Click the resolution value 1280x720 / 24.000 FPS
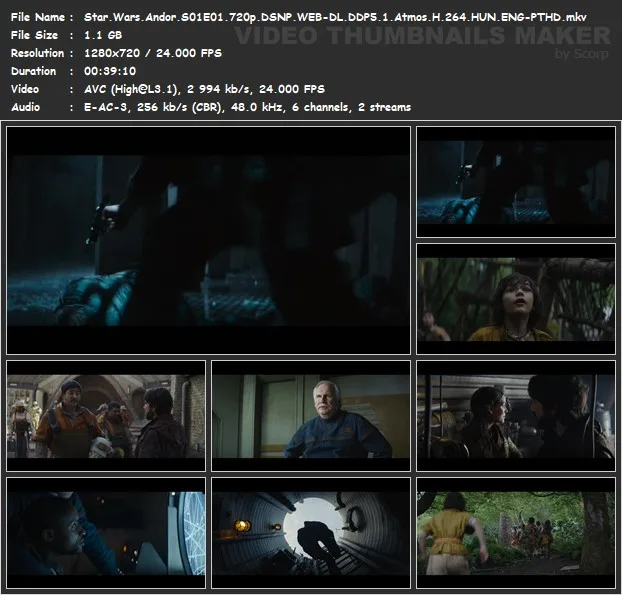622x595 pixels. pyautogui.click(x=153, y=53)
